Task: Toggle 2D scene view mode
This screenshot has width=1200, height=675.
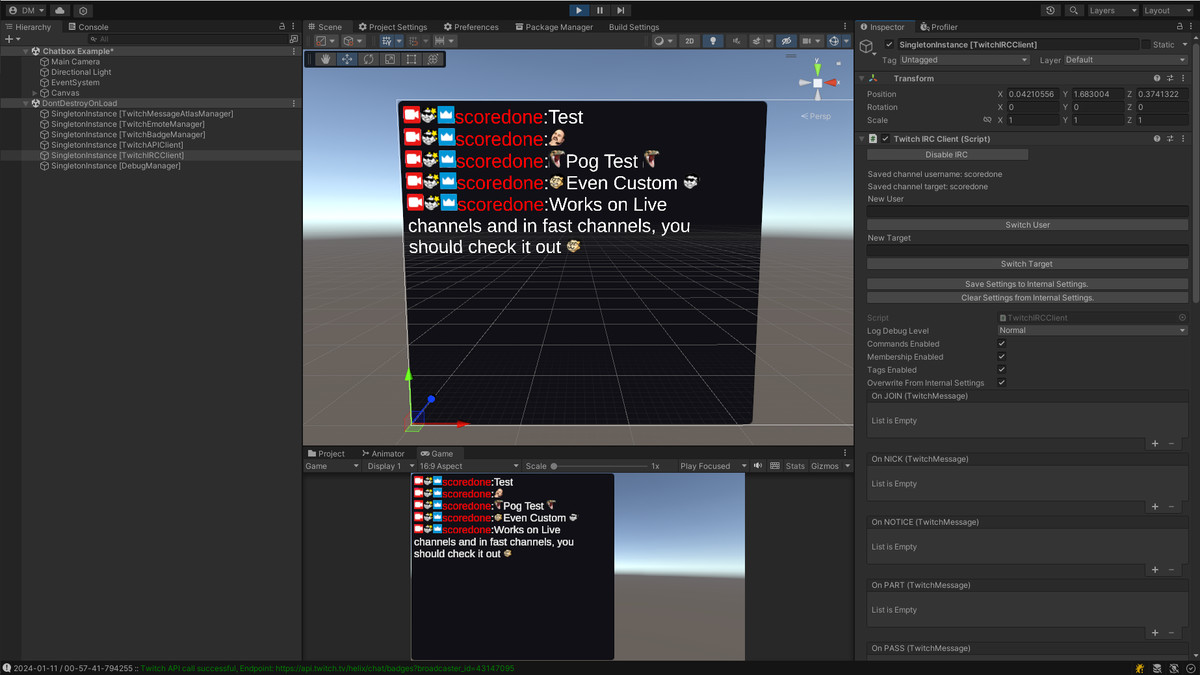Action: (689, 41)
